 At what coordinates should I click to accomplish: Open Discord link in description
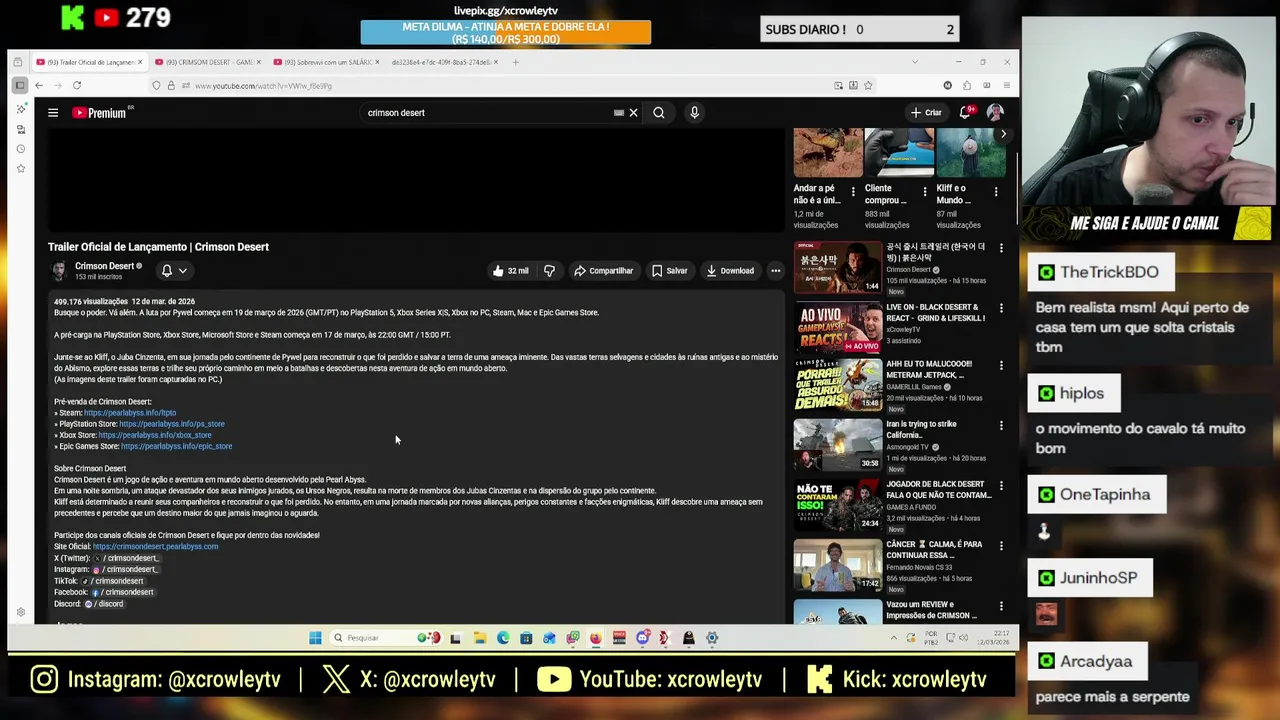click(104, 604)
